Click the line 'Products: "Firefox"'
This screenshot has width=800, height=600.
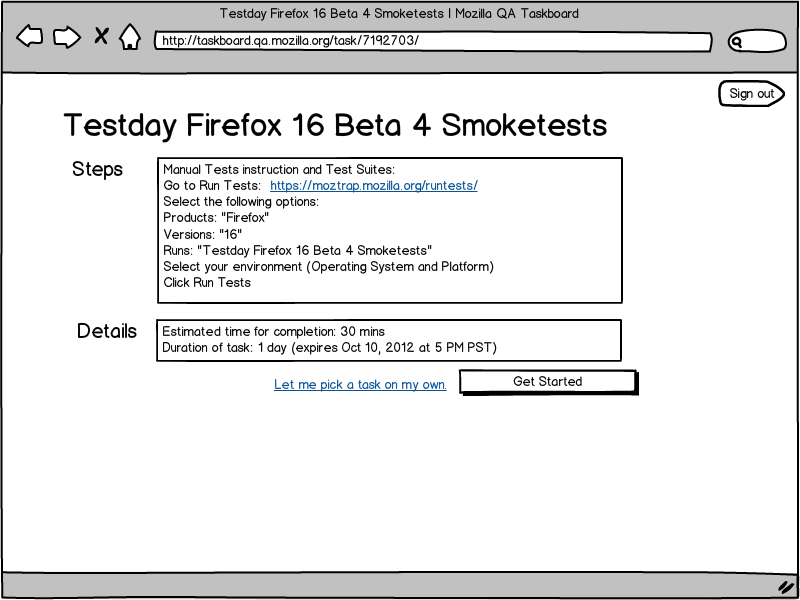pos(216,218)
